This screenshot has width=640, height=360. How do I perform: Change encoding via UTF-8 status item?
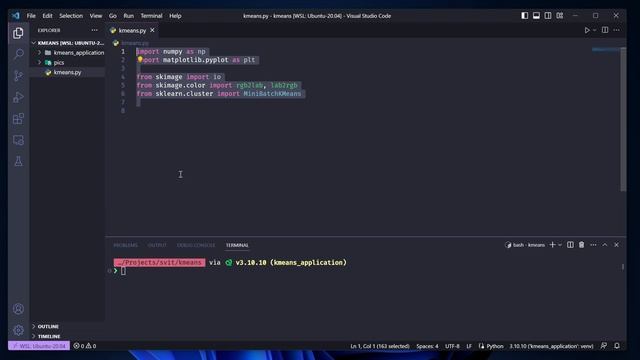452,346
